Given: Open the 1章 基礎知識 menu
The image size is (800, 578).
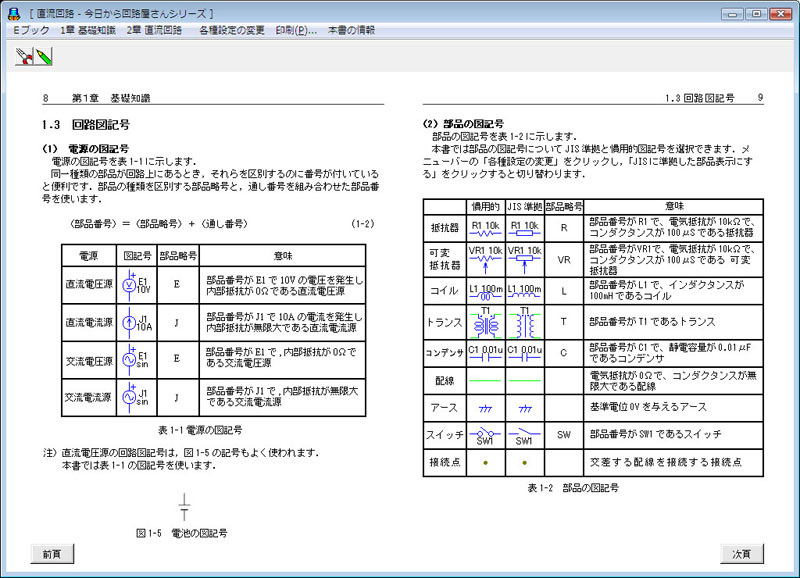Looking at the screenshot, I should click(x=88, y=30).
